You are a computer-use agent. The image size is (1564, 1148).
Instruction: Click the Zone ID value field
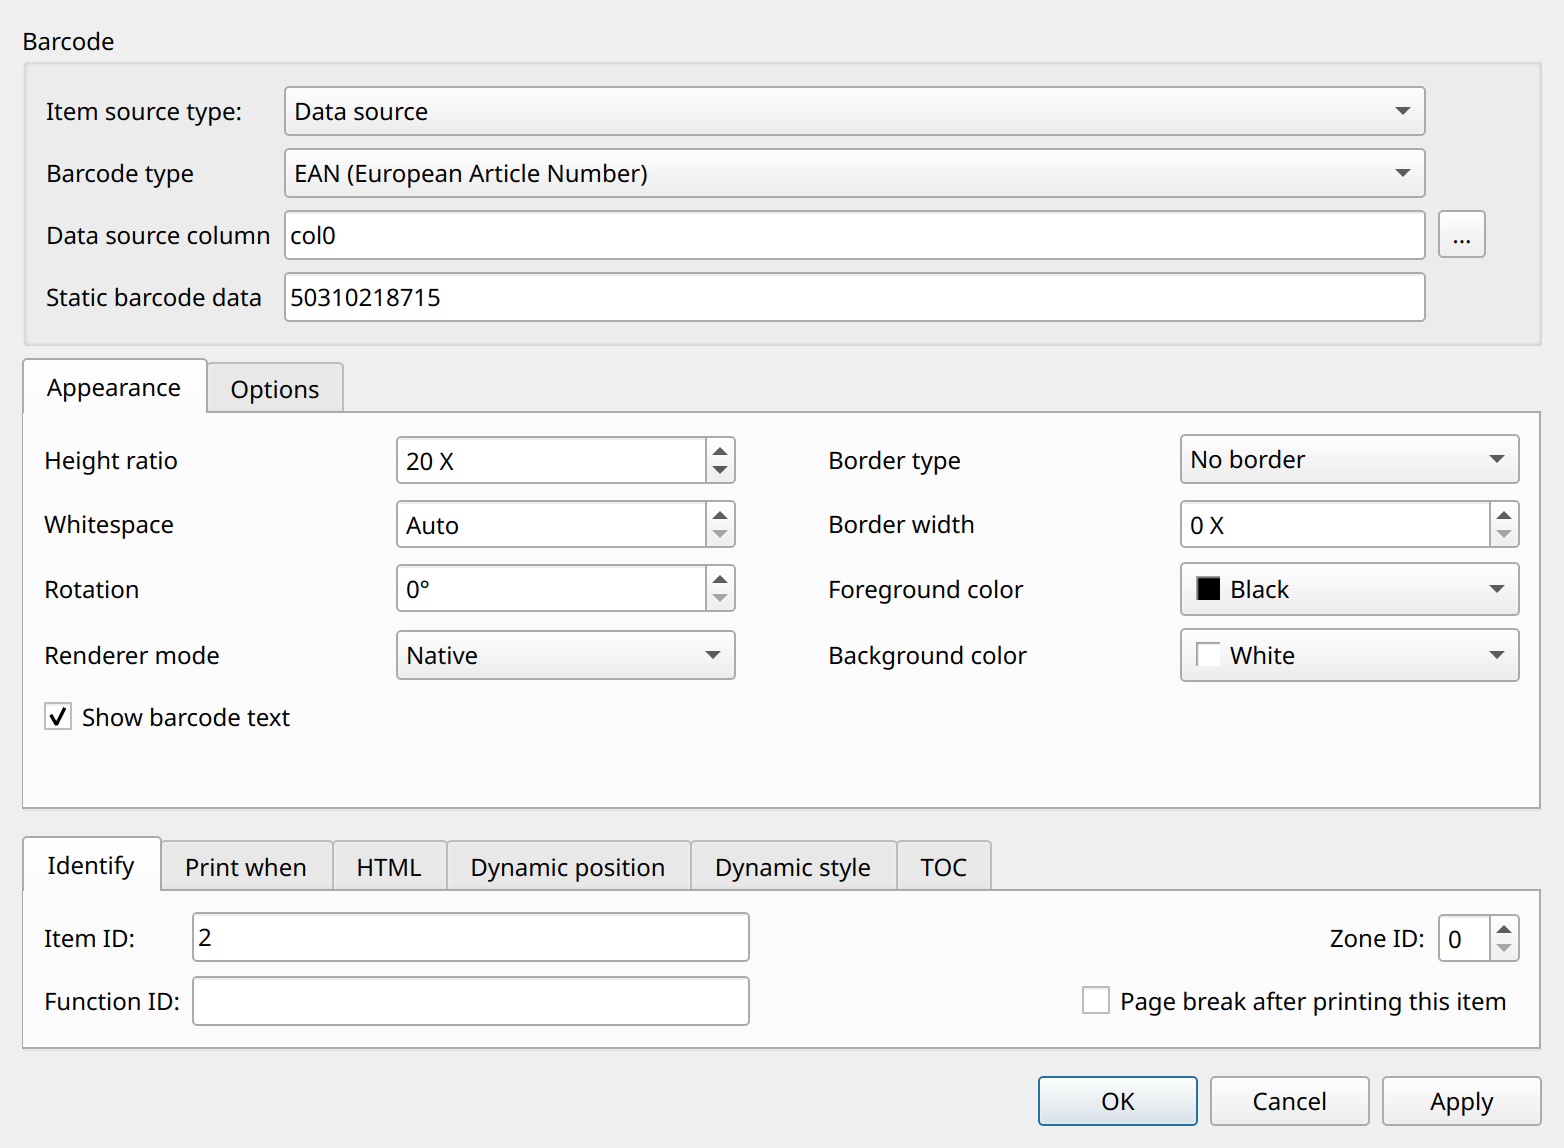tap(1464, 939)
